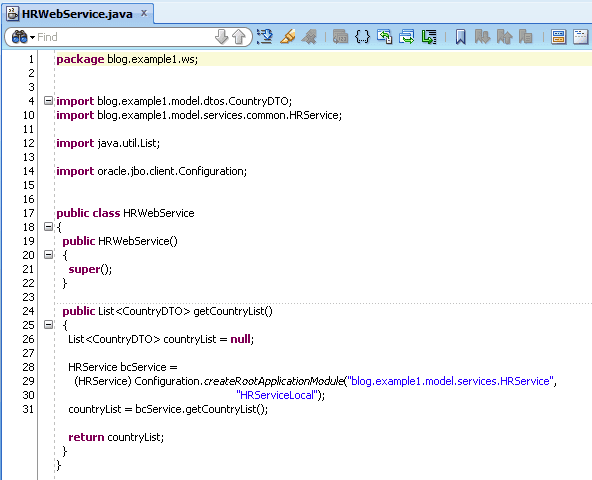Click in the Find input field

point(125,37)
